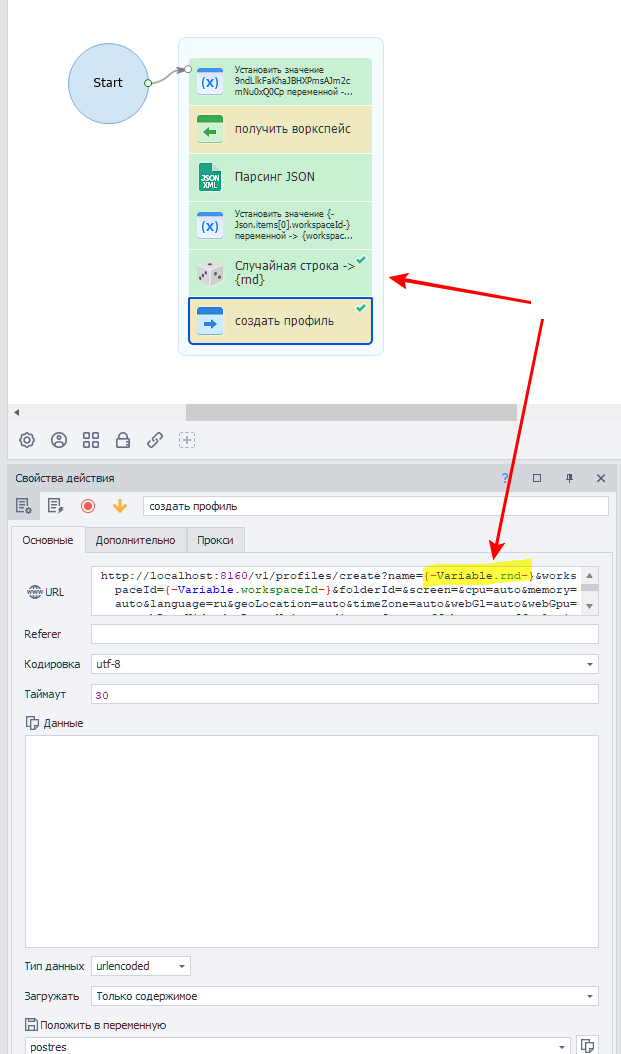Click the Start node circle
Viewport: 621px width, 1054px height.
click(108, 83)
